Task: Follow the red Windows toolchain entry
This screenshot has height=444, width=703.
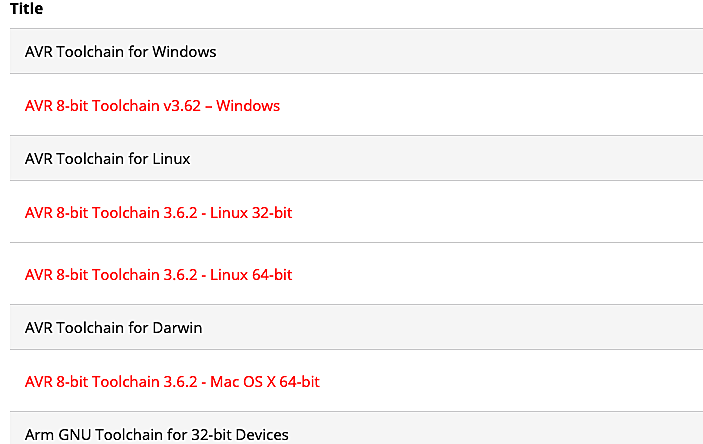Action: (x=152, y=106)
